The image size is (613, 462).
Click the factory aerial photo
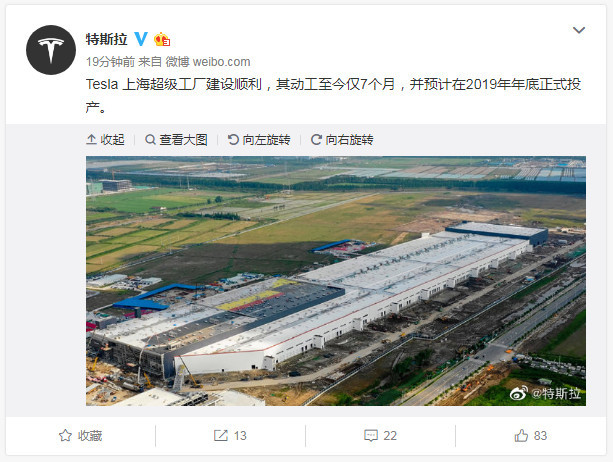coord(336,281)
